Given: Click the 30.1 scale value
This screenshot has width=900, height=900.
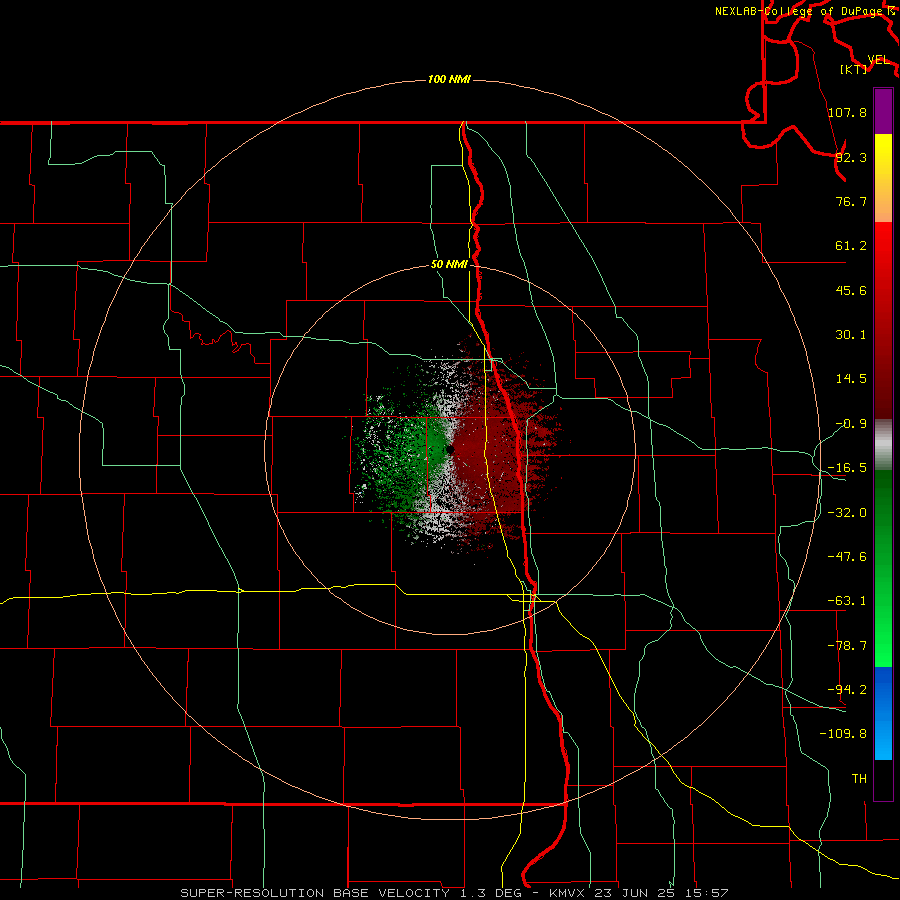Looking at the screenshot, I should (x=851, y=335).
